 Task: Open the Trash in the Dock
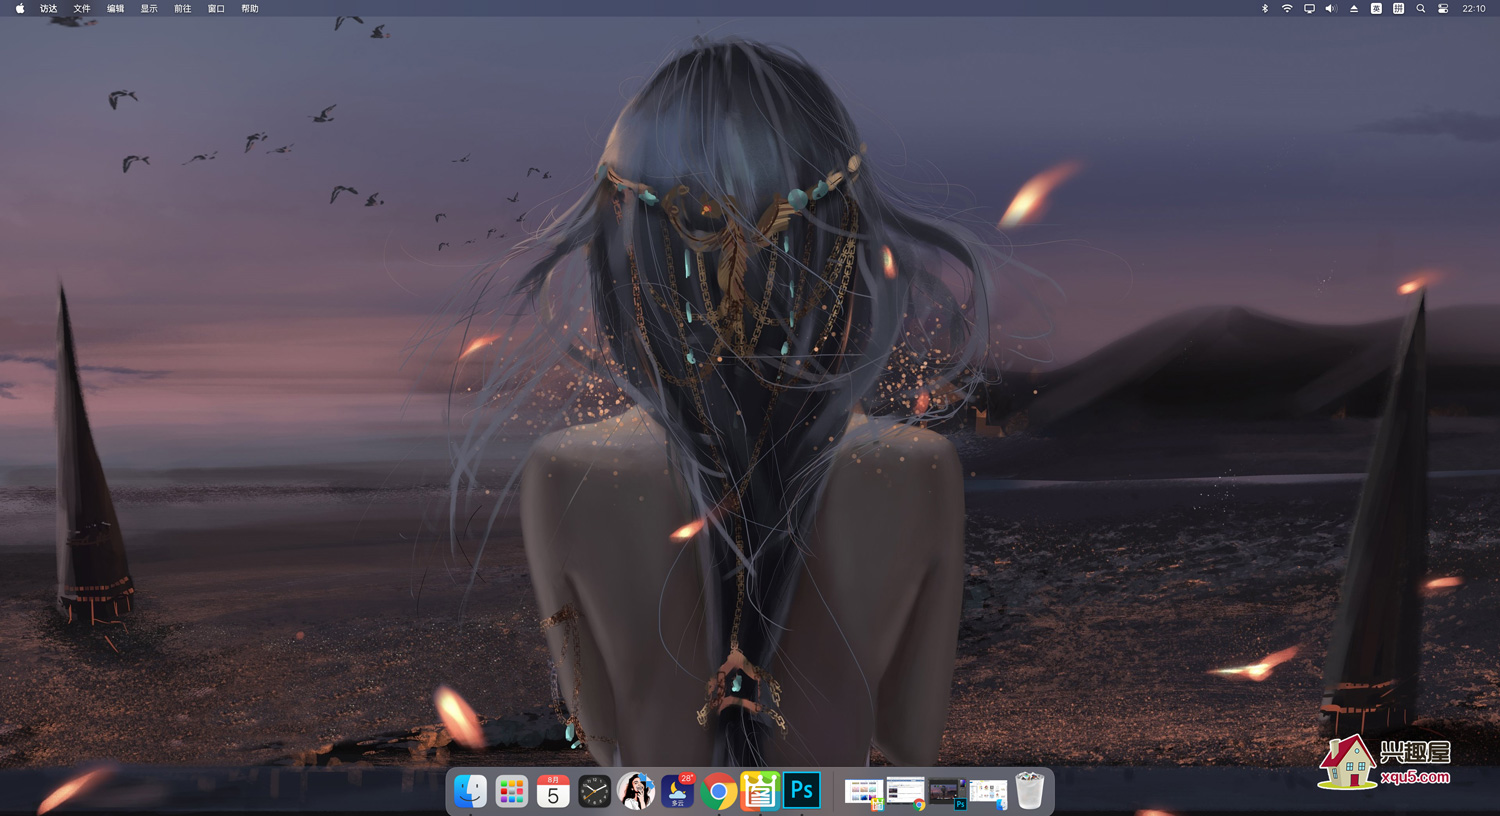(1030, 791)
